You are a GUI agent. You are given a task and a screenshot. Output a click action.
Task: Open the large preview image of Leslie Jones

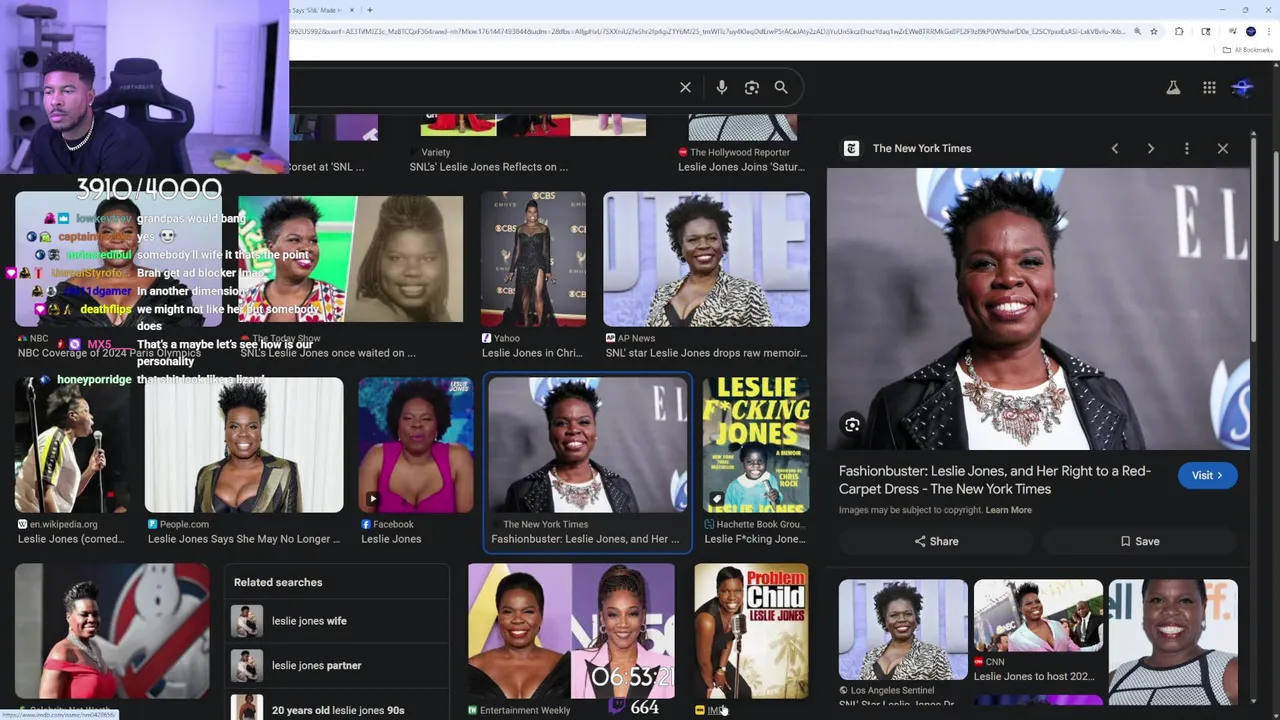(1038, 309)
